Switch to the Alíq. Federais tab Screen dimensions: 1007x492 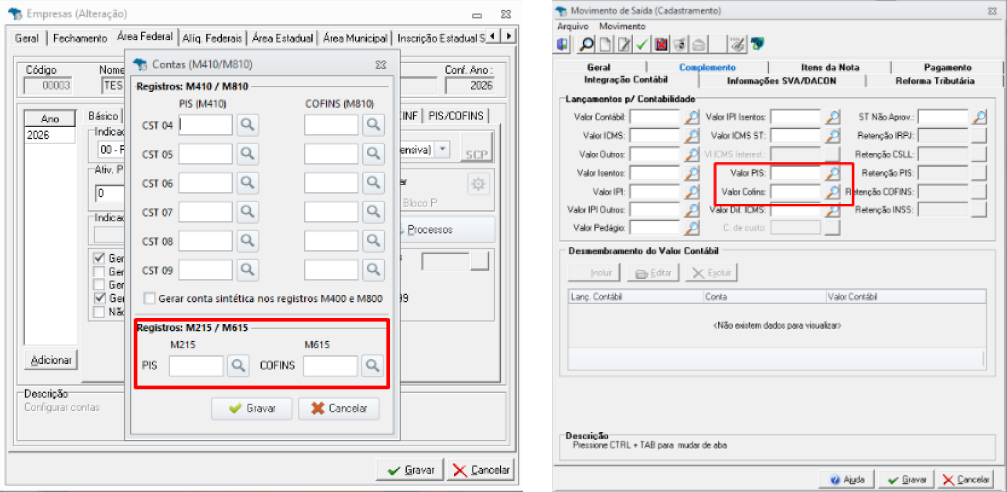point(212,38)
